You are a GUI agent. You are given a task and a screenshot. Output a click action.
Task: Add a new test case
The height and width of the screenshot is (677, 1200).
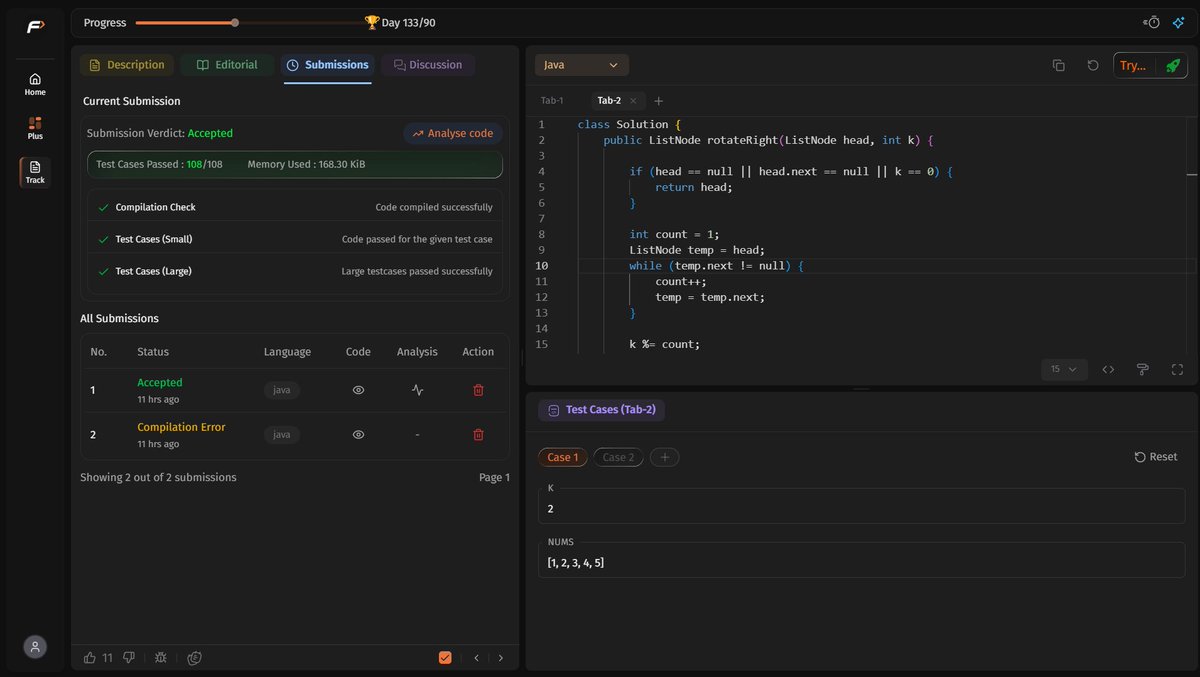pos(664,457)
